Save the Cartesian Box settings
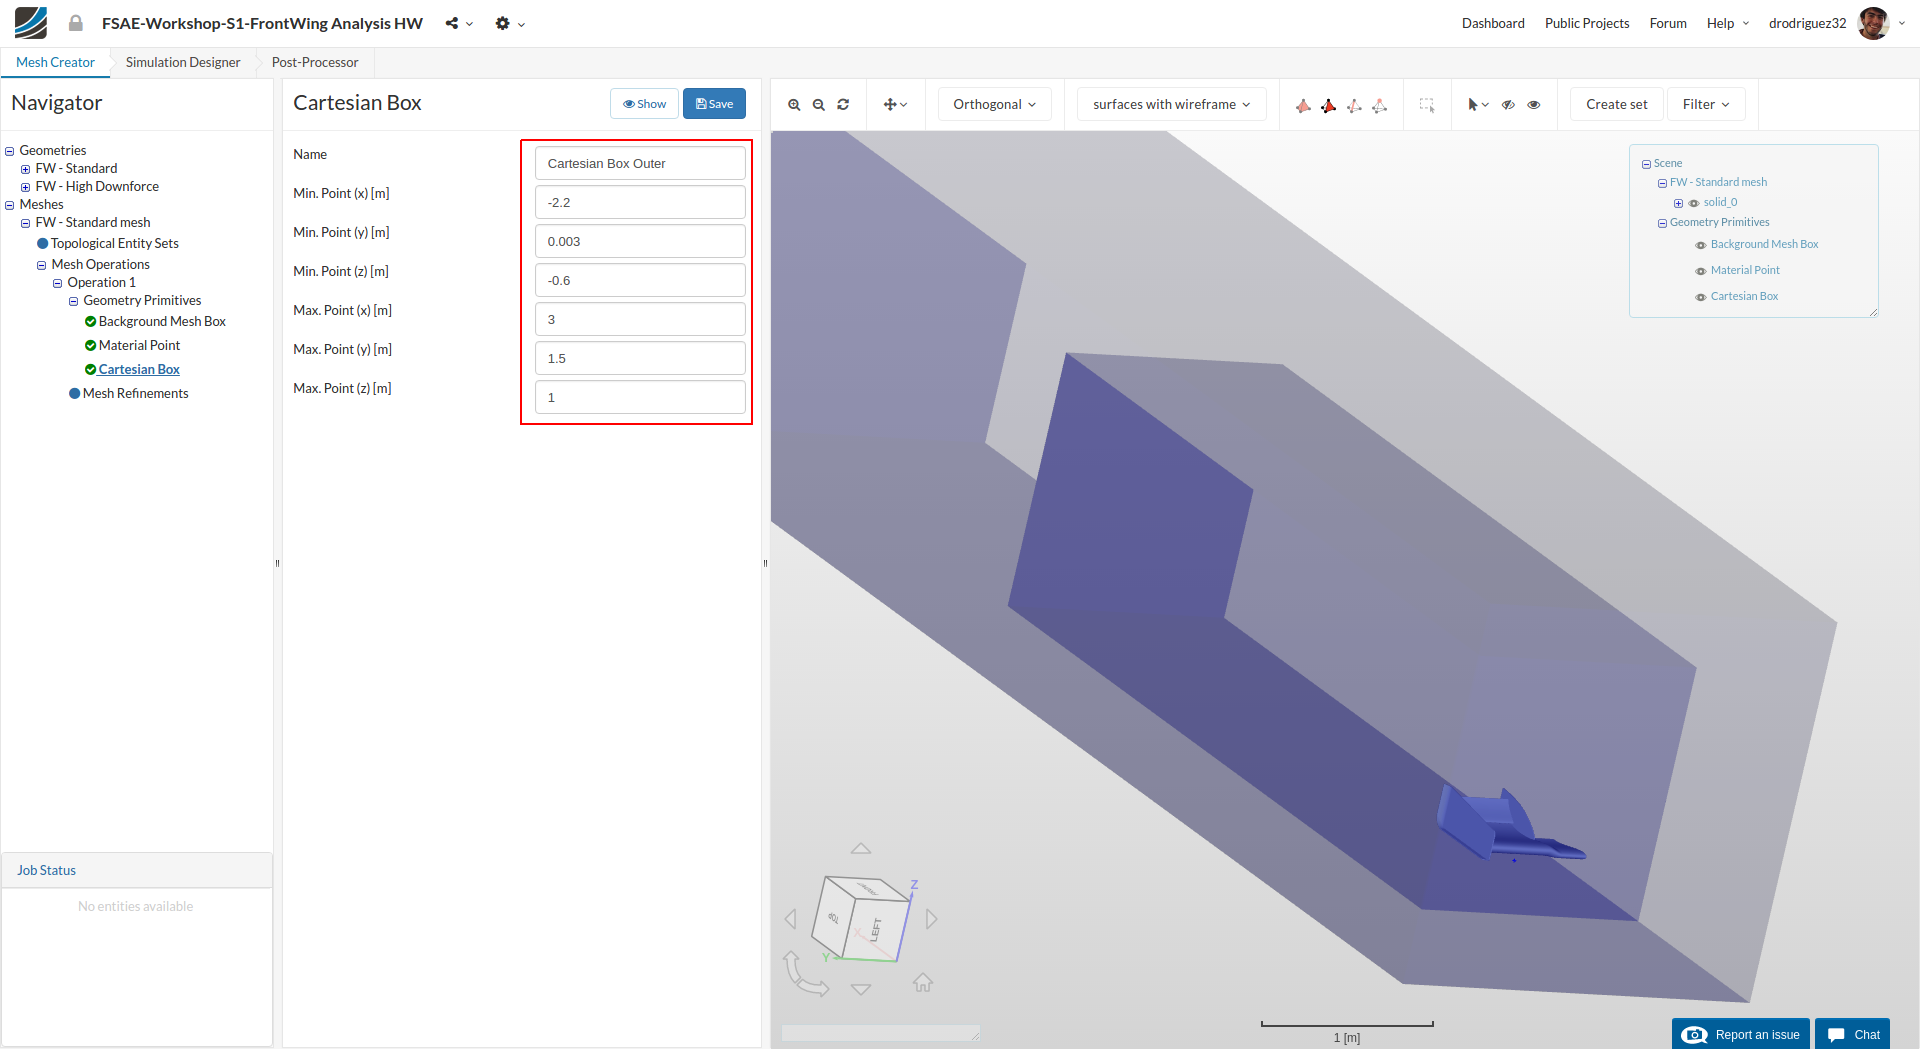 [714, 104]
